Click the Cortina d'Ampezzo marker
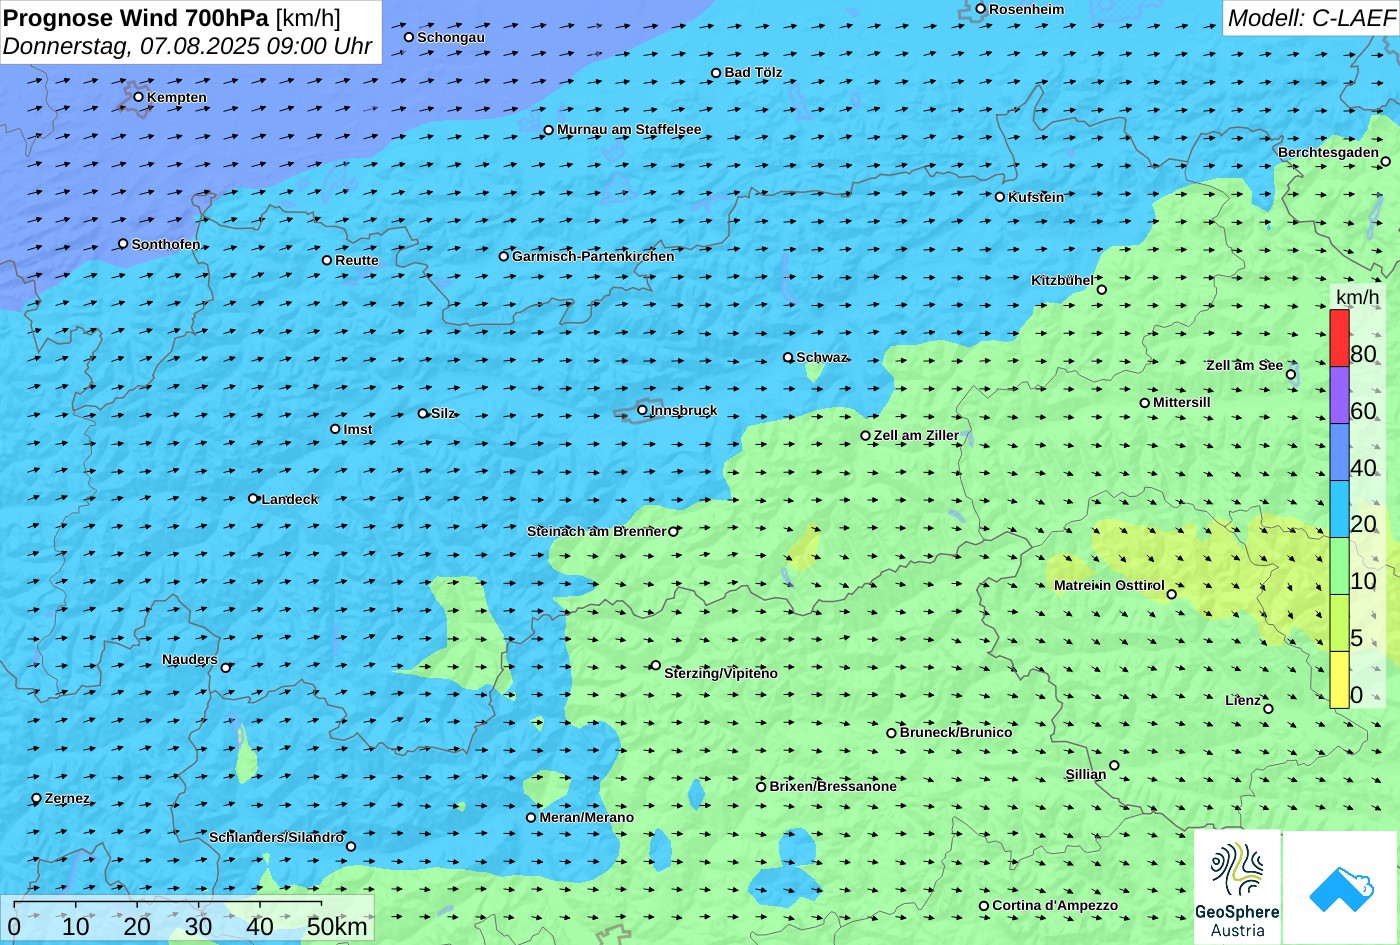 pos(984,906)
